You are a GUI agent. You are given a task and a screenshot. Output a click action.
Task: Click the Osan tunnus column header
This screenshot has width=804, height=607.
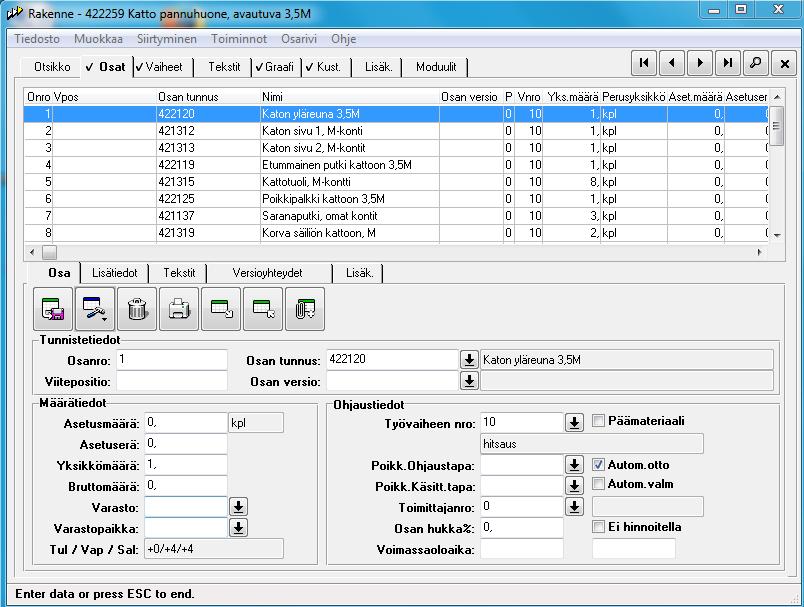208,97
